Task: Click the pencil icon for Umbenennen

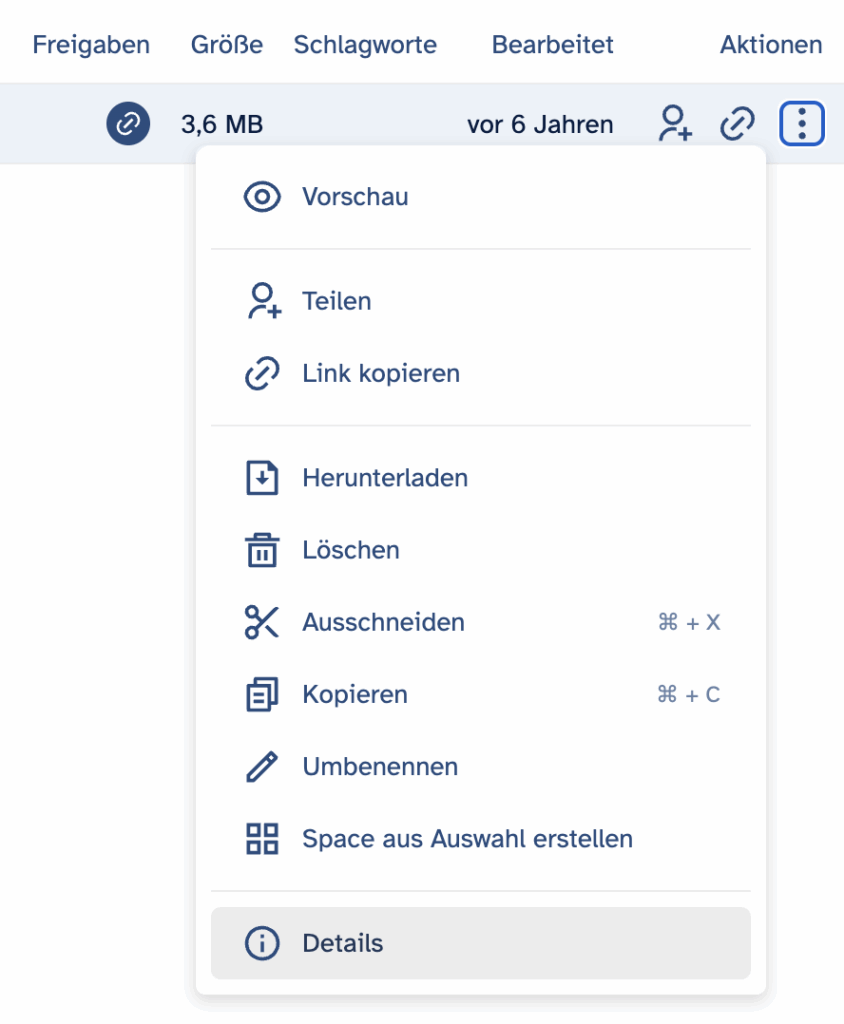Action: tap(262, 767)
